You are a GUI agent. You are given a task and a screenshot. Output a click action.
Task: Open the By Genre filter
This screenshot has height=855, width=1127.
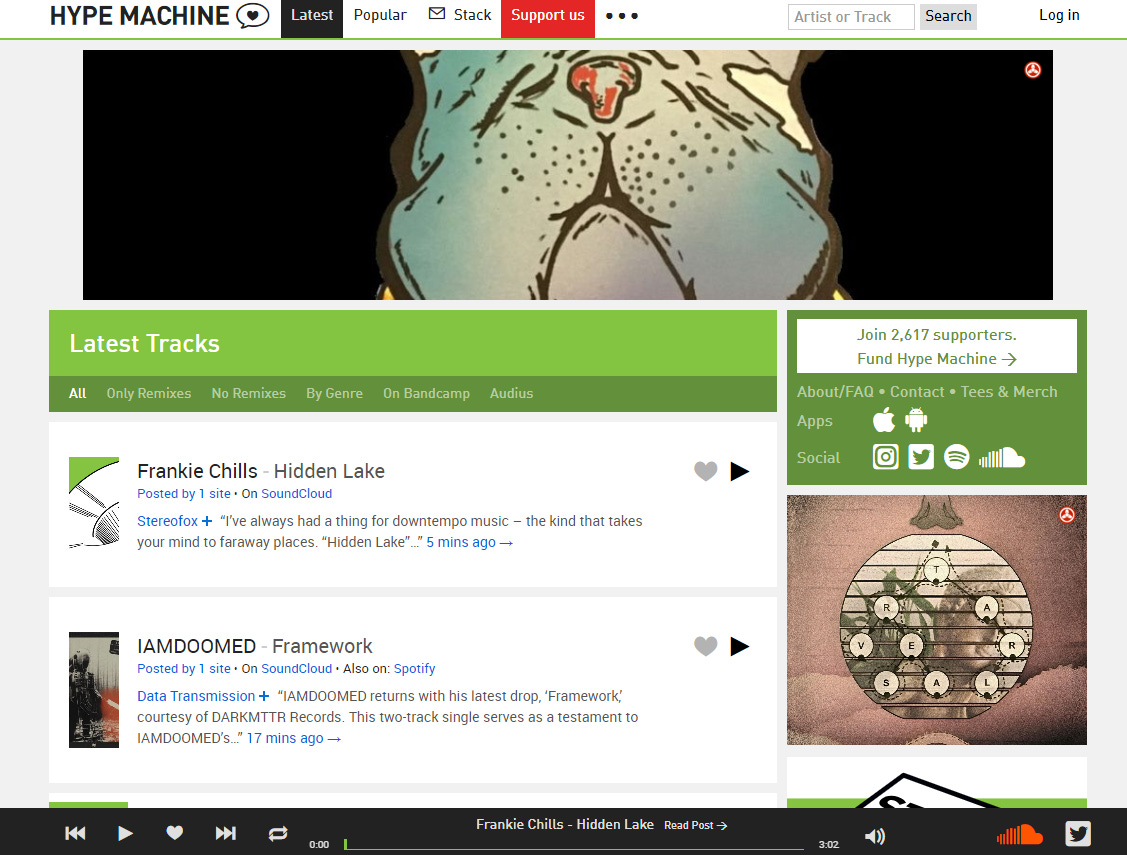pyautogui.click(x=334, y=393)
